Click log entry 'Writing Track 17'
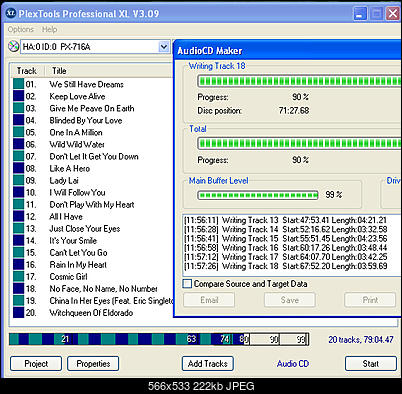Image resolution: width=402 pixels, height=394 pixels. [285, 257]
